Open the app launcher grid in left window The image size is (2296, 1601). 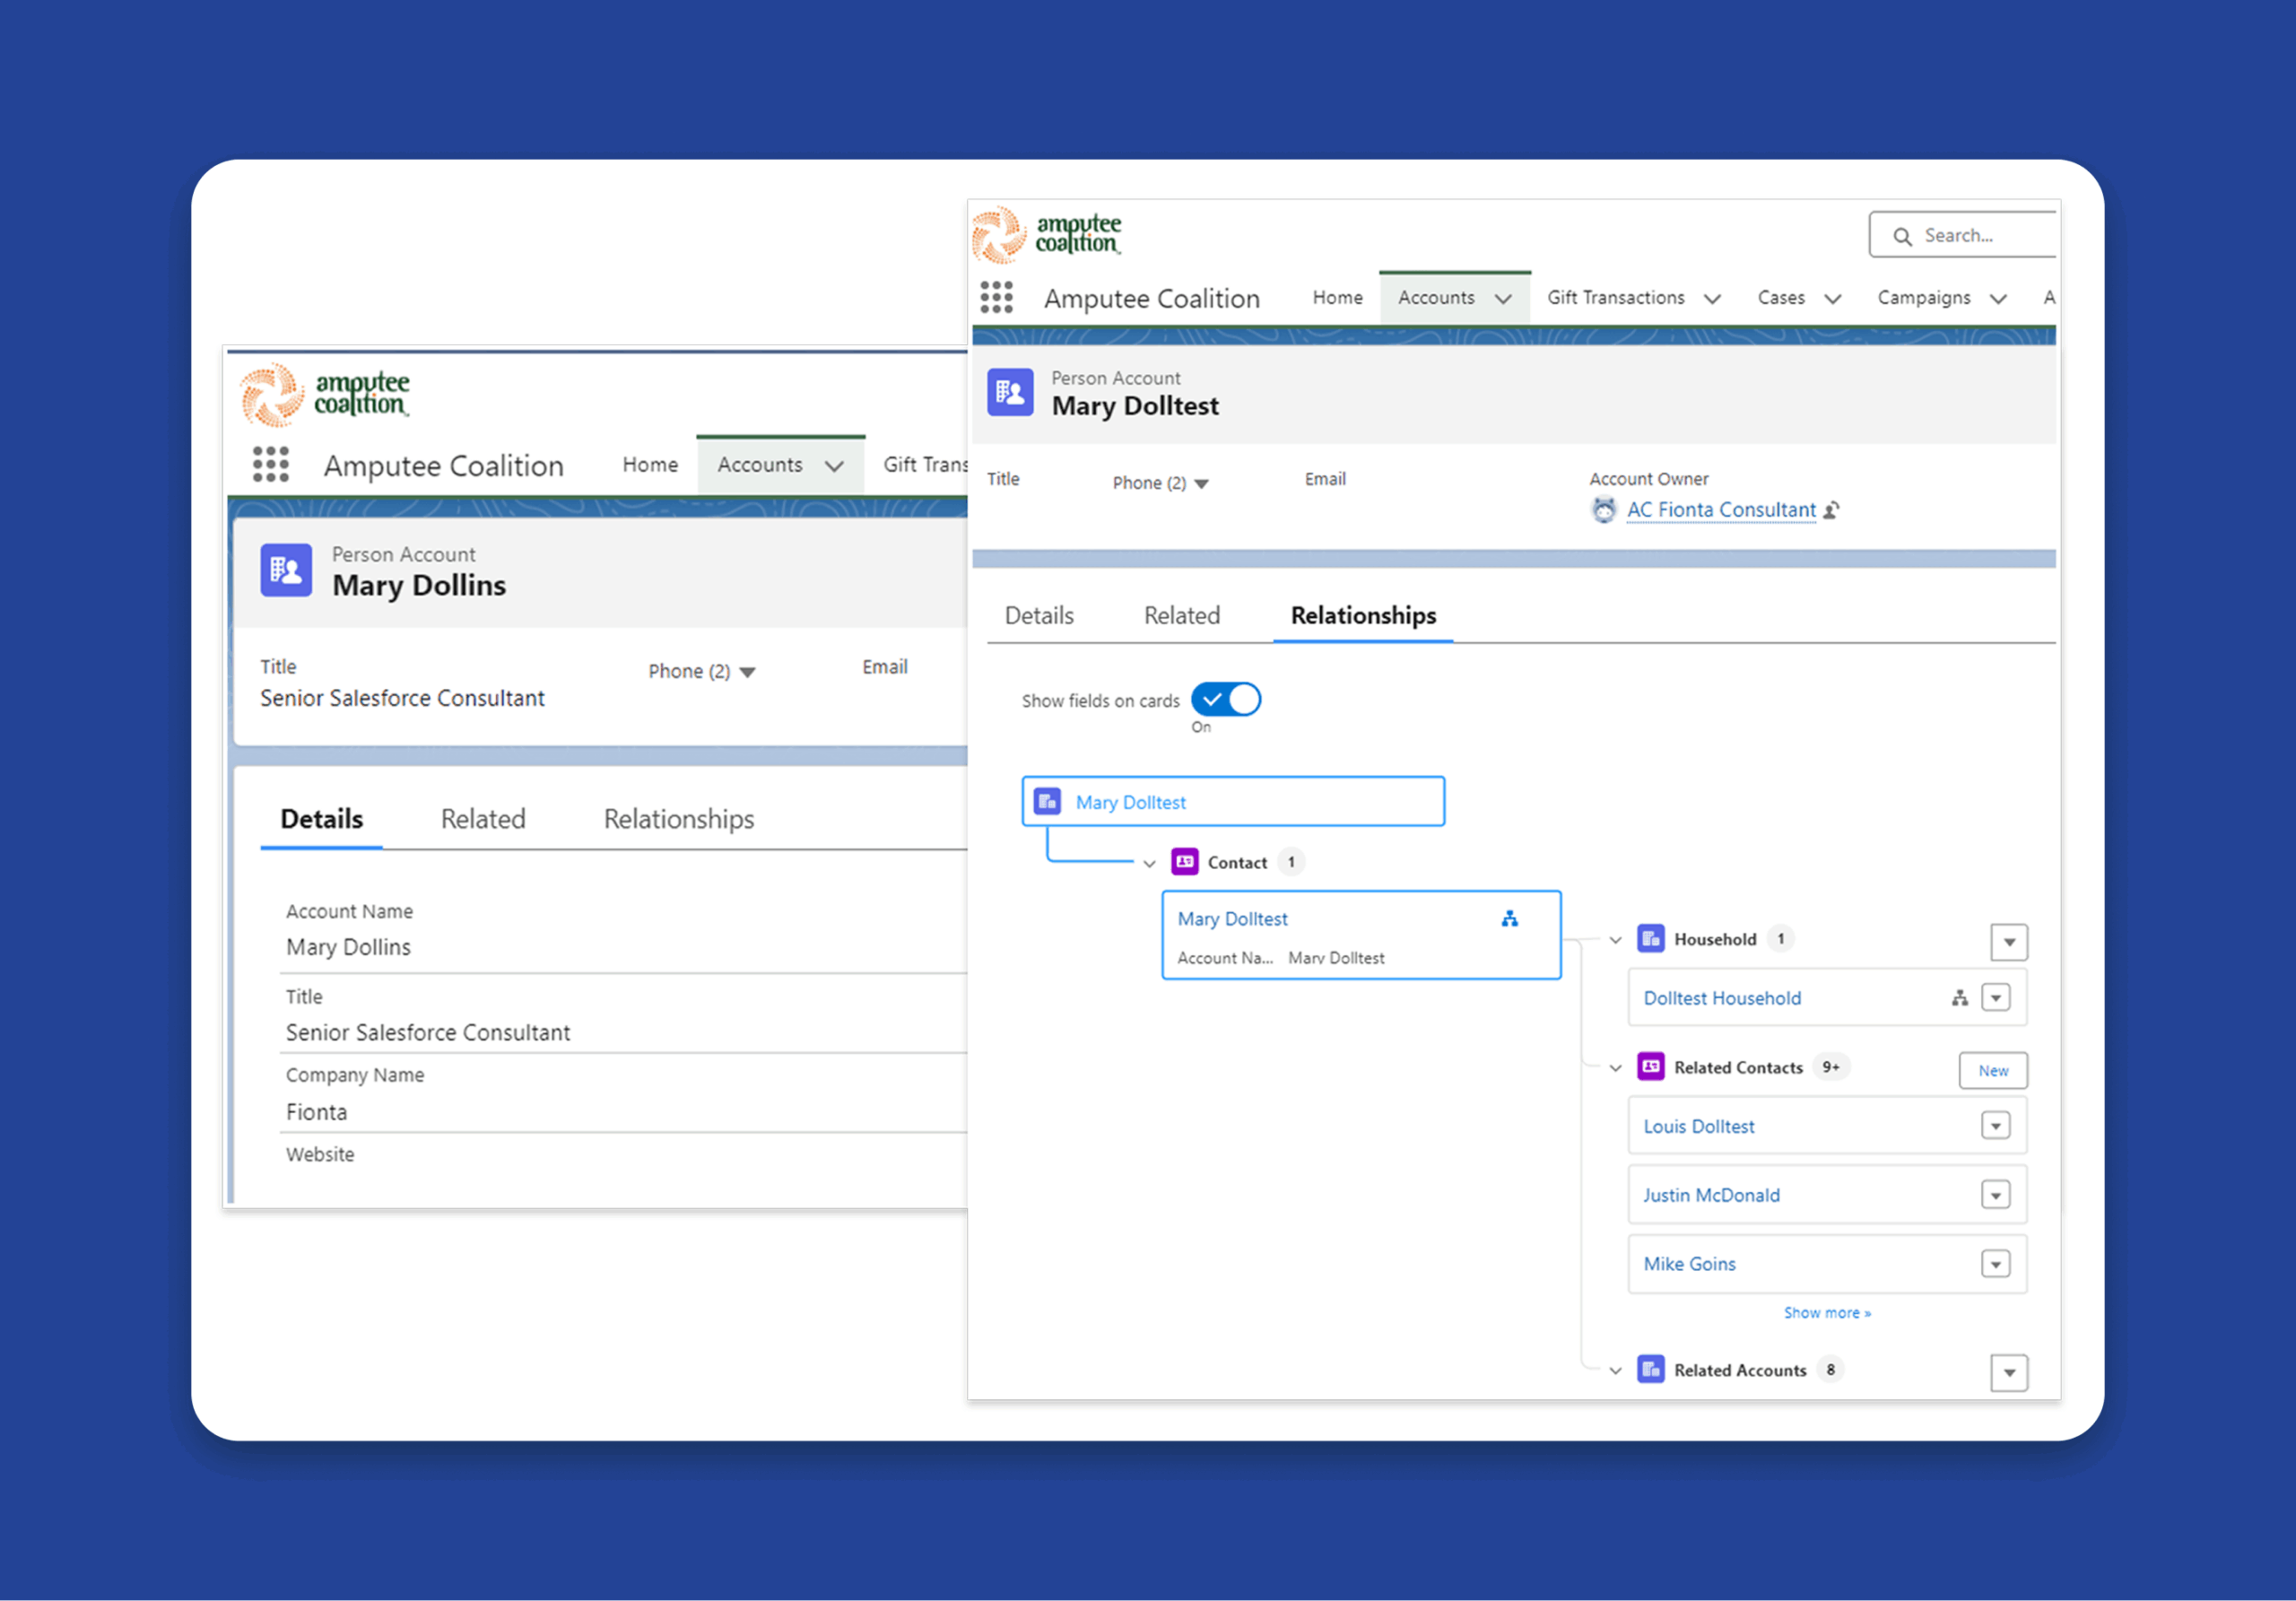coord(270,464)
